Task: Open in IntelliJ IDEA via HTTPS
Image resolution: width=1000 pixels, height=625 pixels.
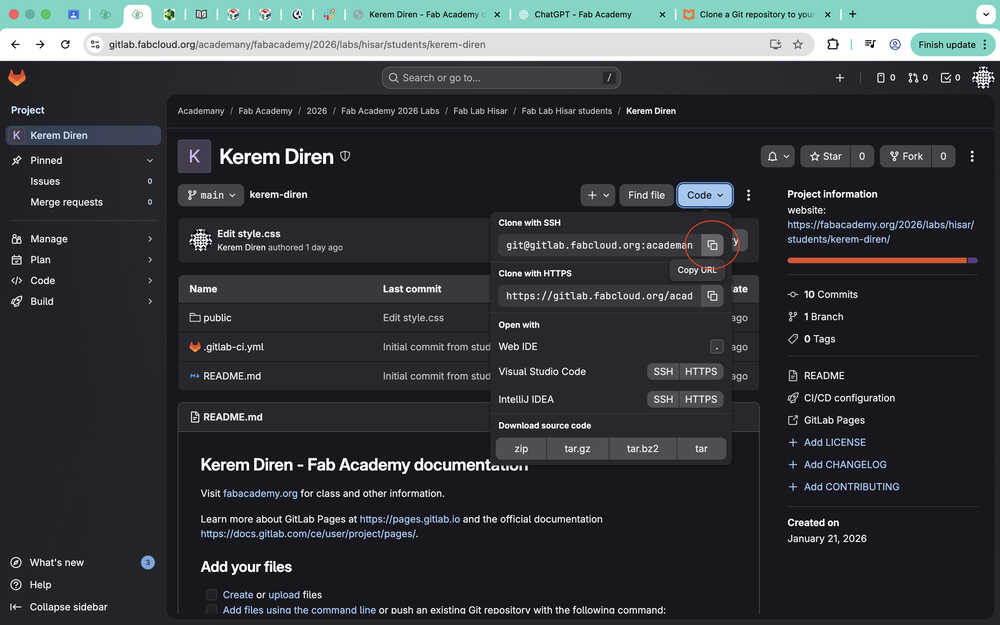Action: pos(701,400)
